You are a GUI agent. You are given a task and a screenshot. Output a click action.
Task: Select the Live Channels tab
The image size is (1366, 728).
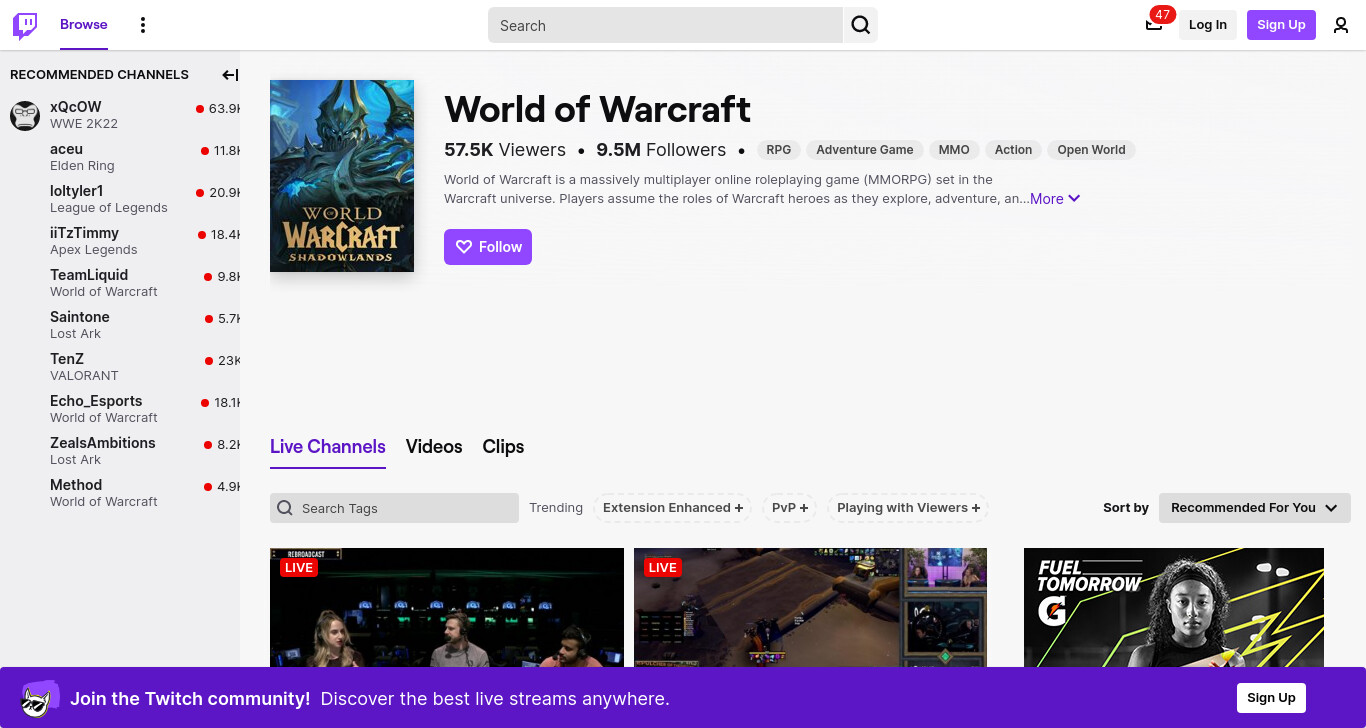coord(328,447)
